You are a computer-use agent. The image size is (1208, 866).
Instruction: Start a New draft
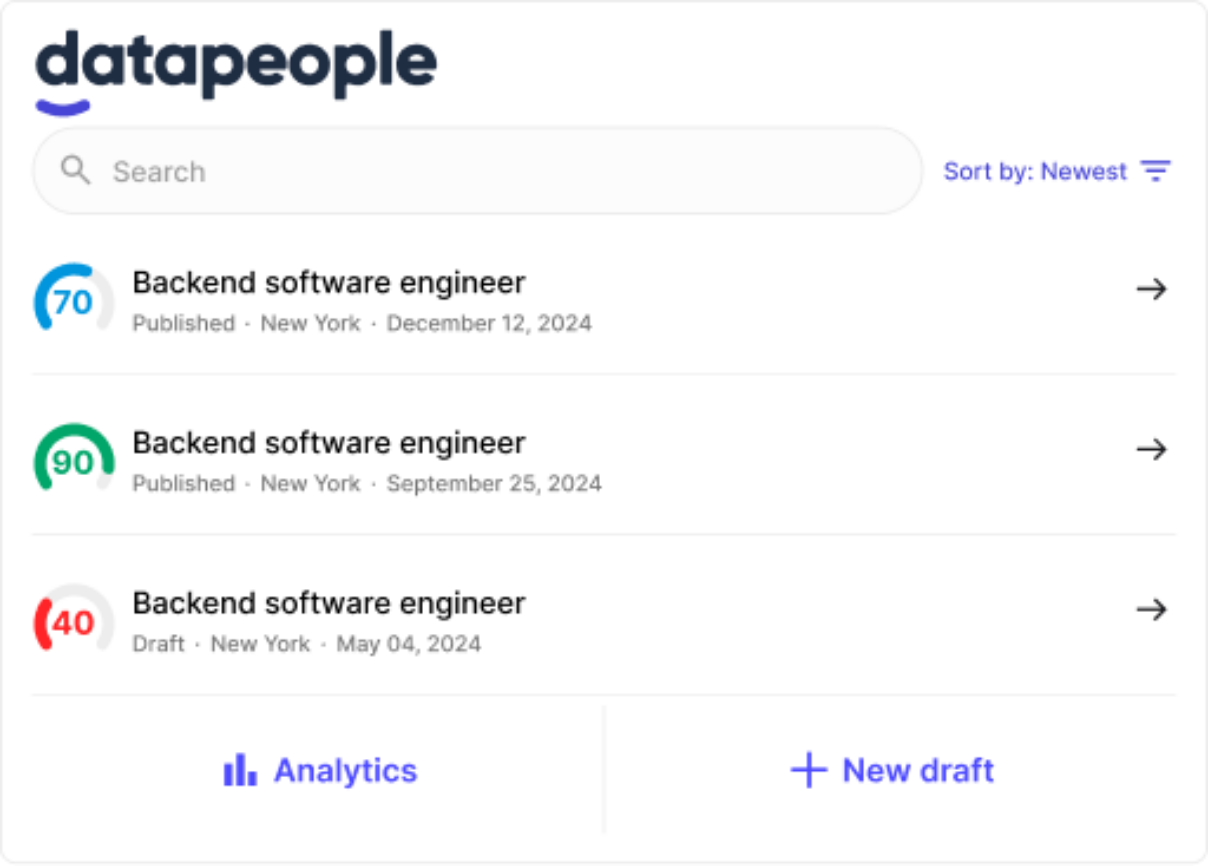(x=918, y=770)
